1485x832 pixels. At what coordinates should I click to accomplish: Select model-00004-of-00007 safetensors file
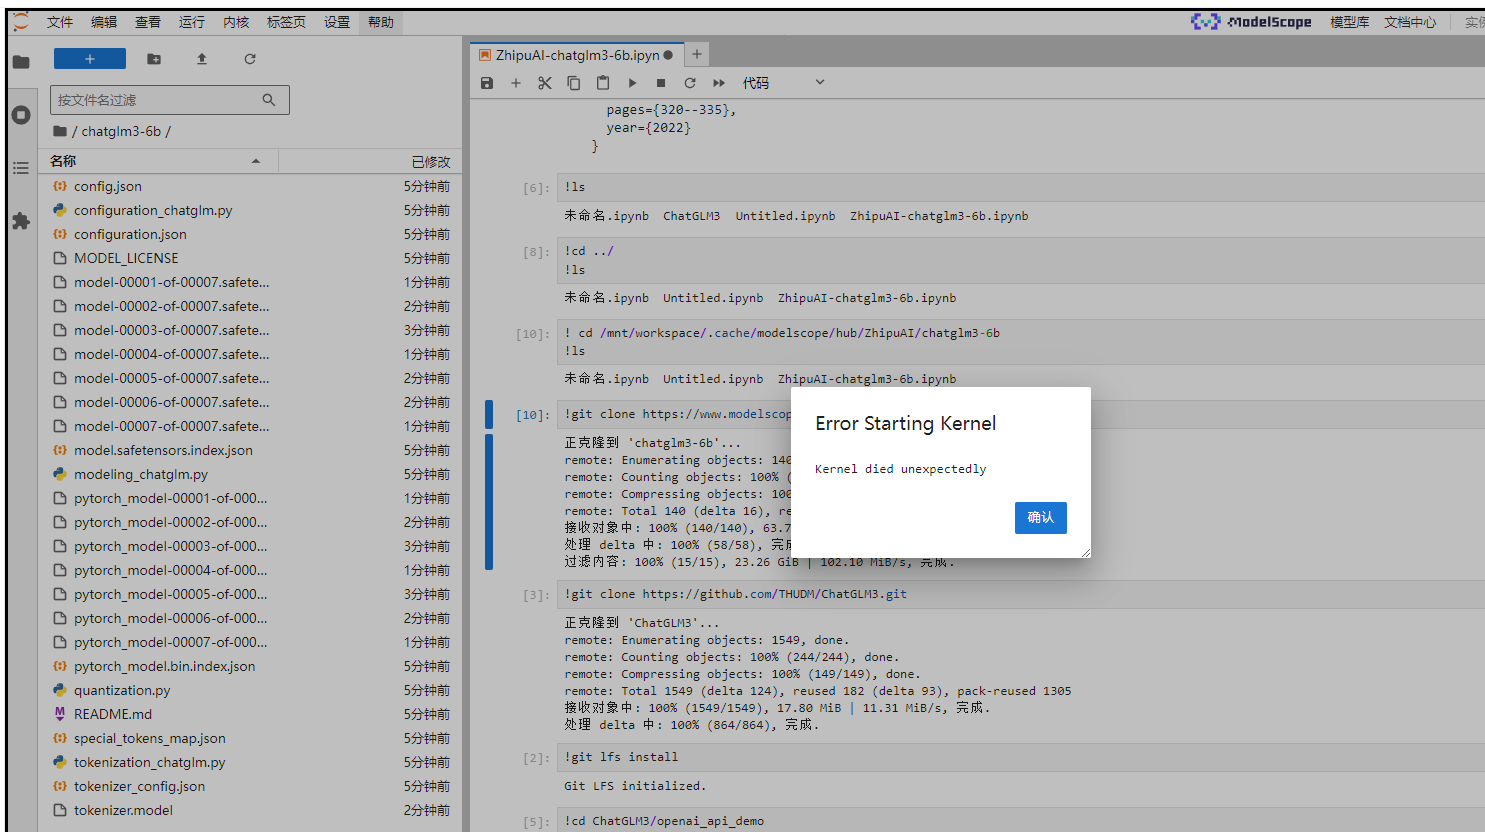pos(250,354)
